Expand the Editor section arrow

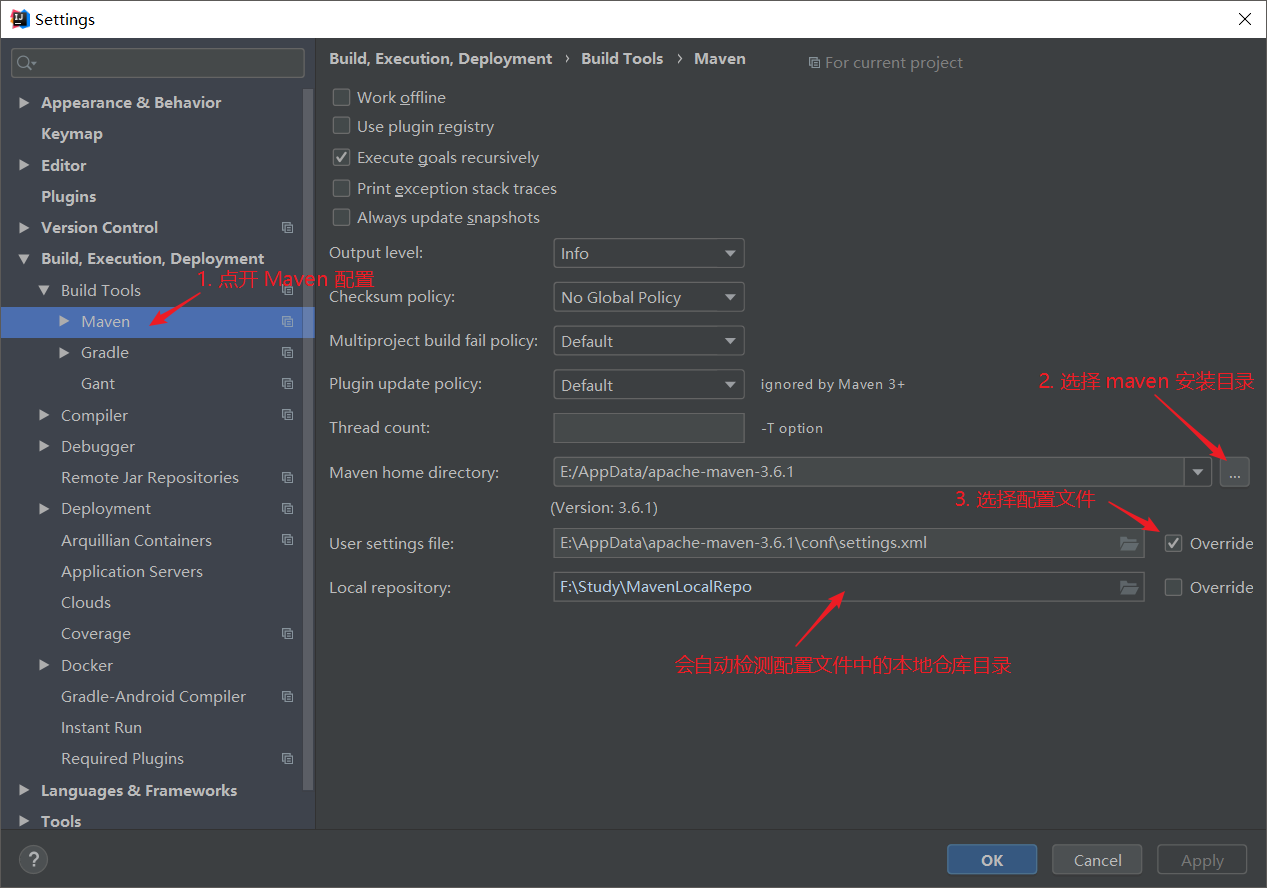tap(25, 166)
